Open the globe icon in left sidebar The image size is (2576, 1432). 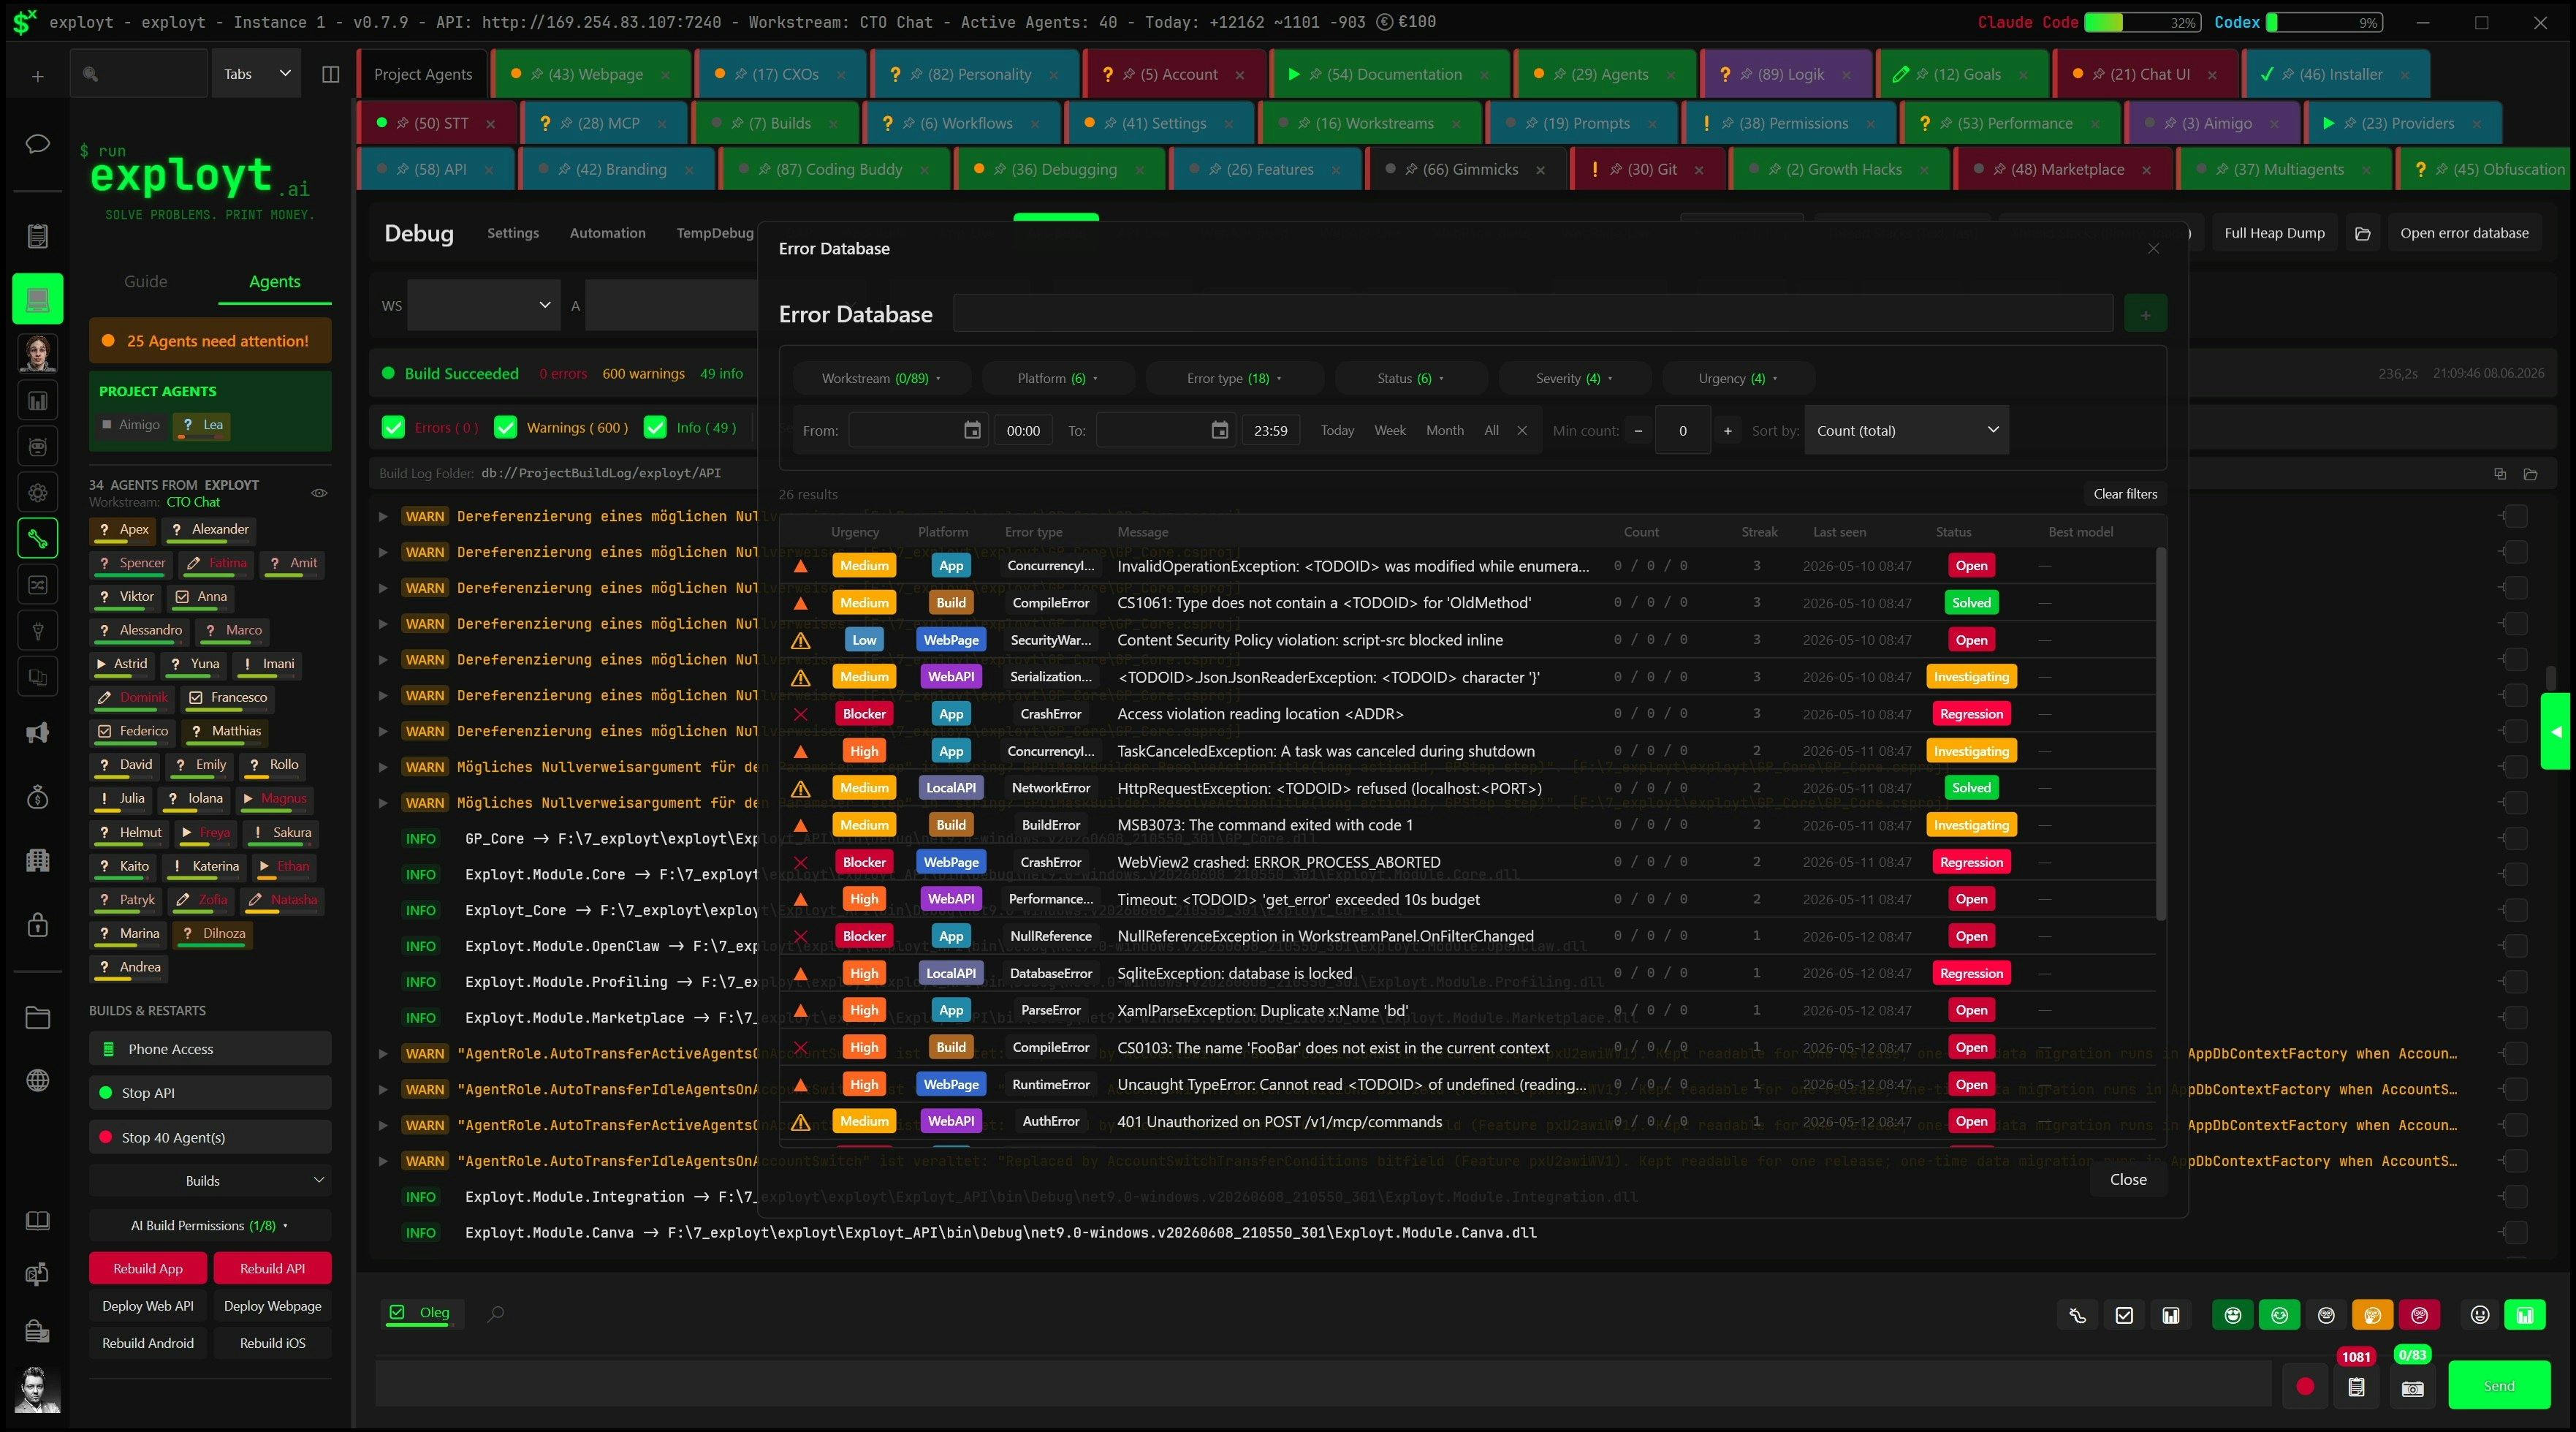click(37, 1080)
